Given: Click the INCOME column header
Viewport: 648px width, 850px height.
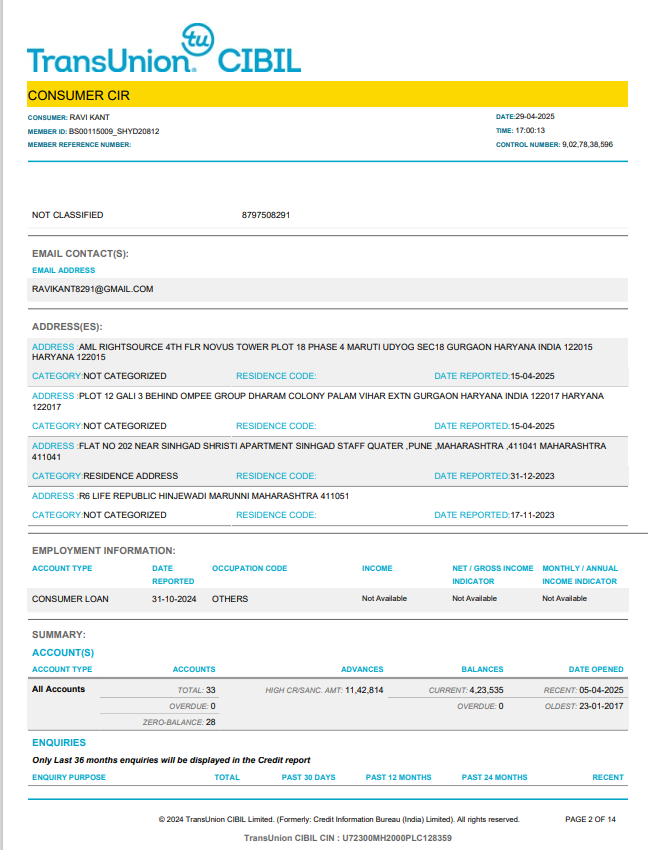Looking at the screenshot, I should click(377, 568).
